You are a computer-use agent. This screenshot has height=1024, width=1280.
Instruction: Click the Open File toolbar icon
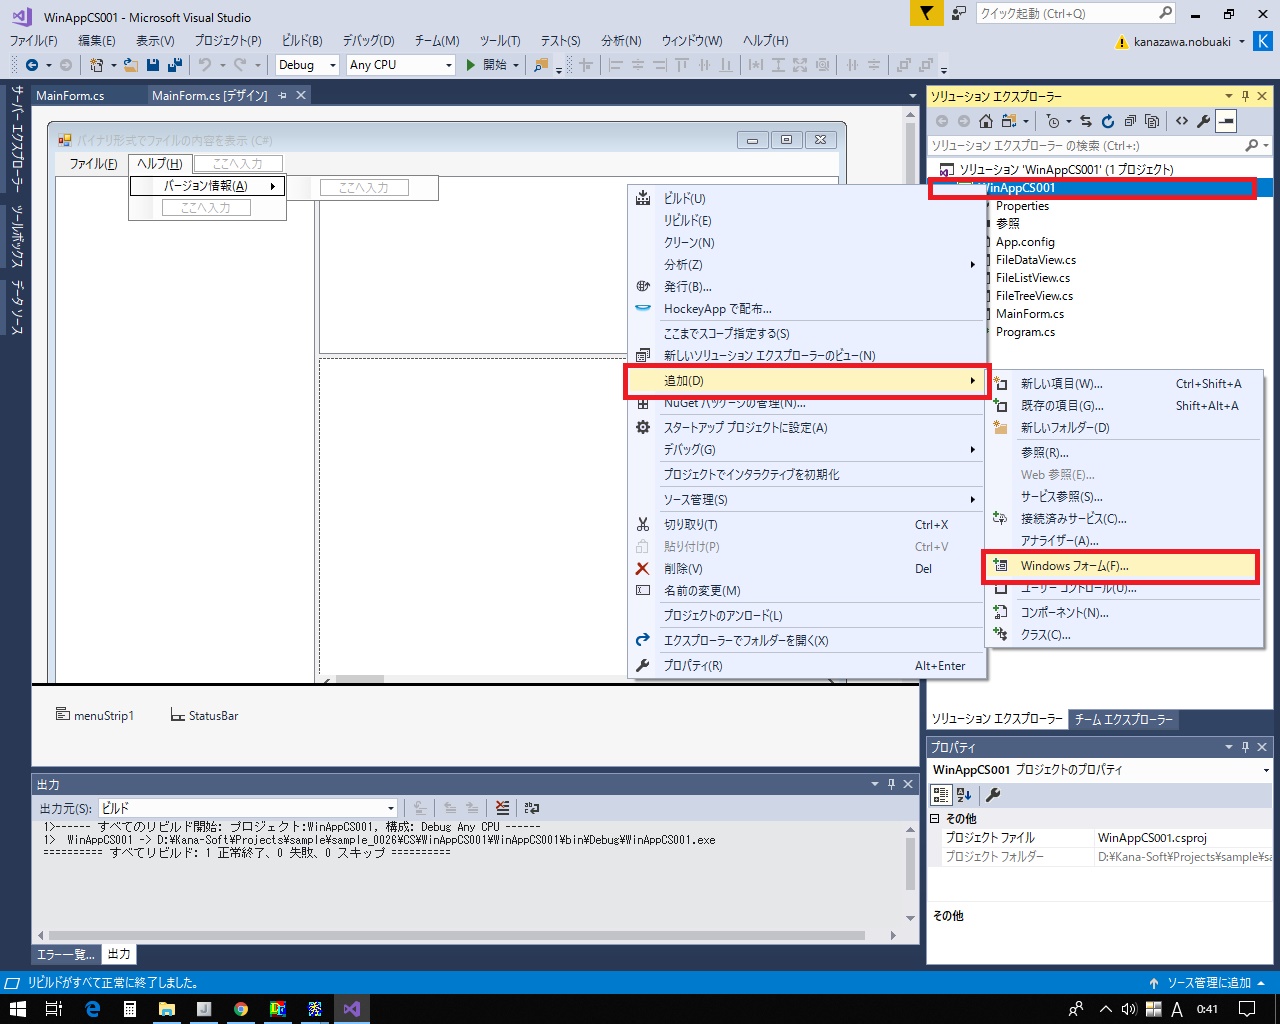coord(131,65)
